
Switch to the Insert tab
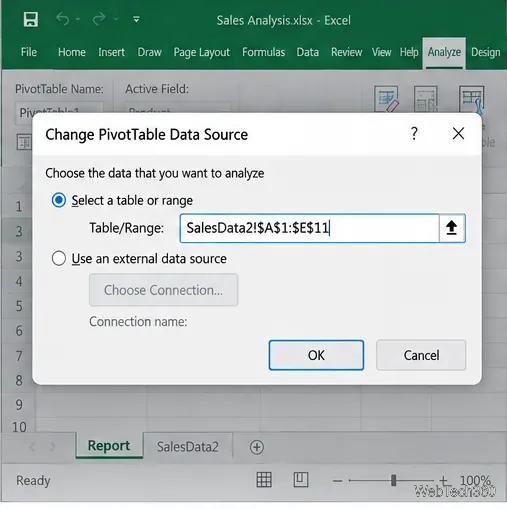click(x=111, y=52)
